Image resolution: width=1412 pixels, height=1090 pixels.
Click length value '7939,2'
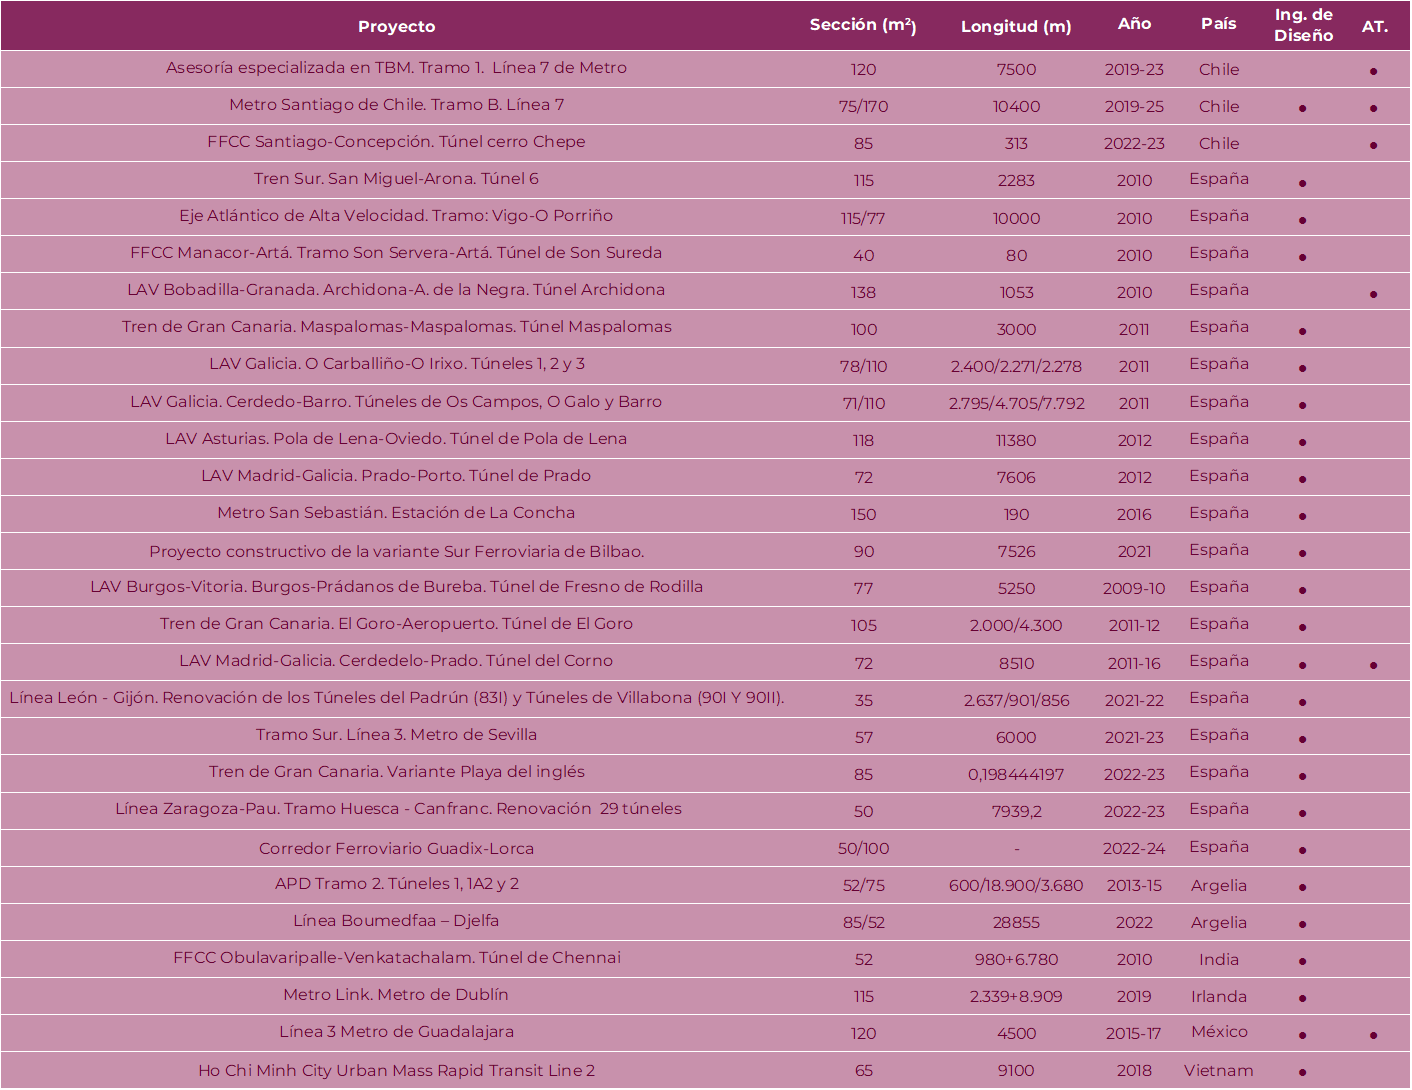click(x=1016, y=812)
